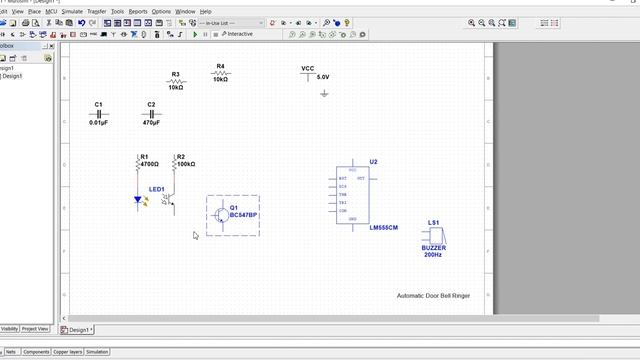
Task: Open the Simulation spreadsheet tab
Action: 97,352
